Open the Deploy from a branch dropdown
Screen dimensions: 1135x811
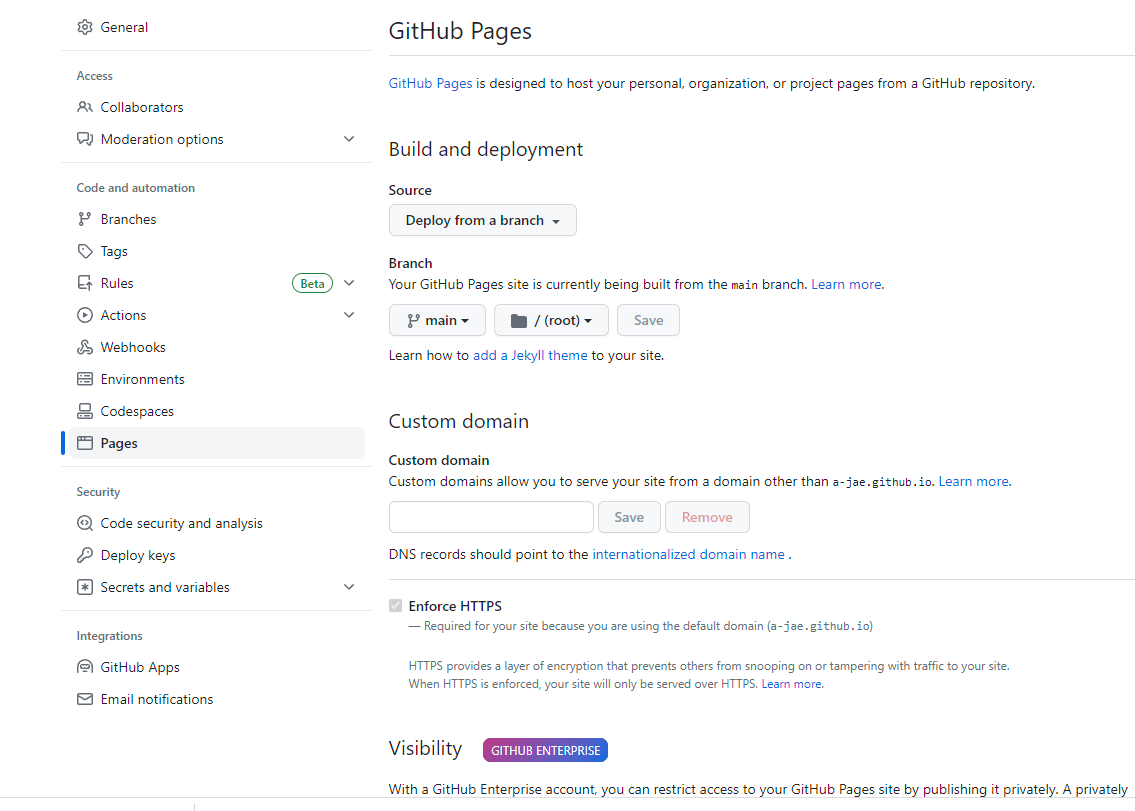[483, 220]
